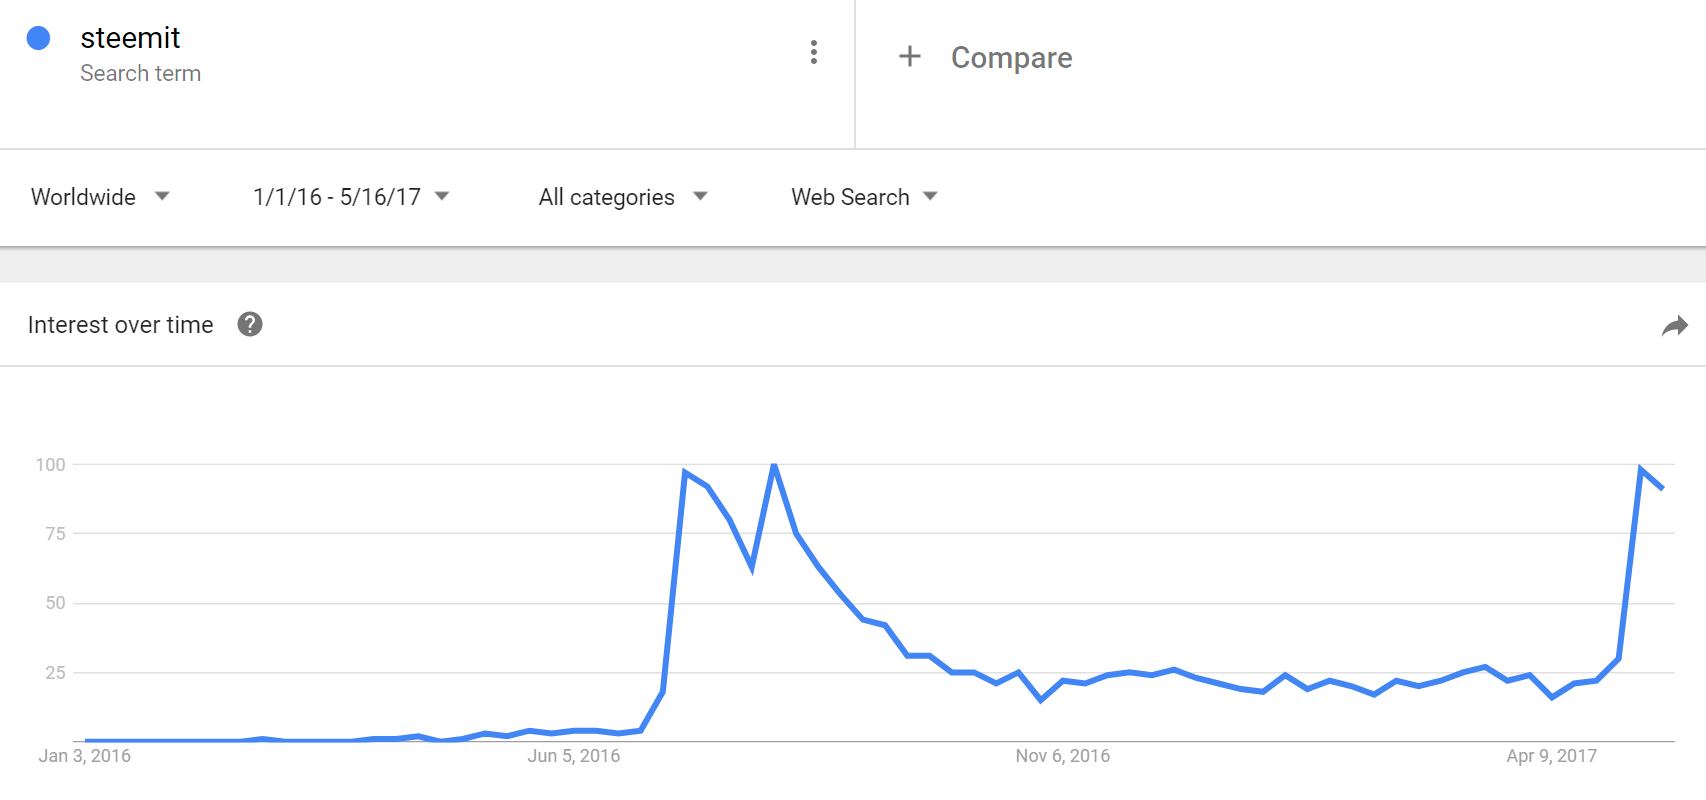
Task: Click the plus icon next to Compare
Action: [909, 56]
